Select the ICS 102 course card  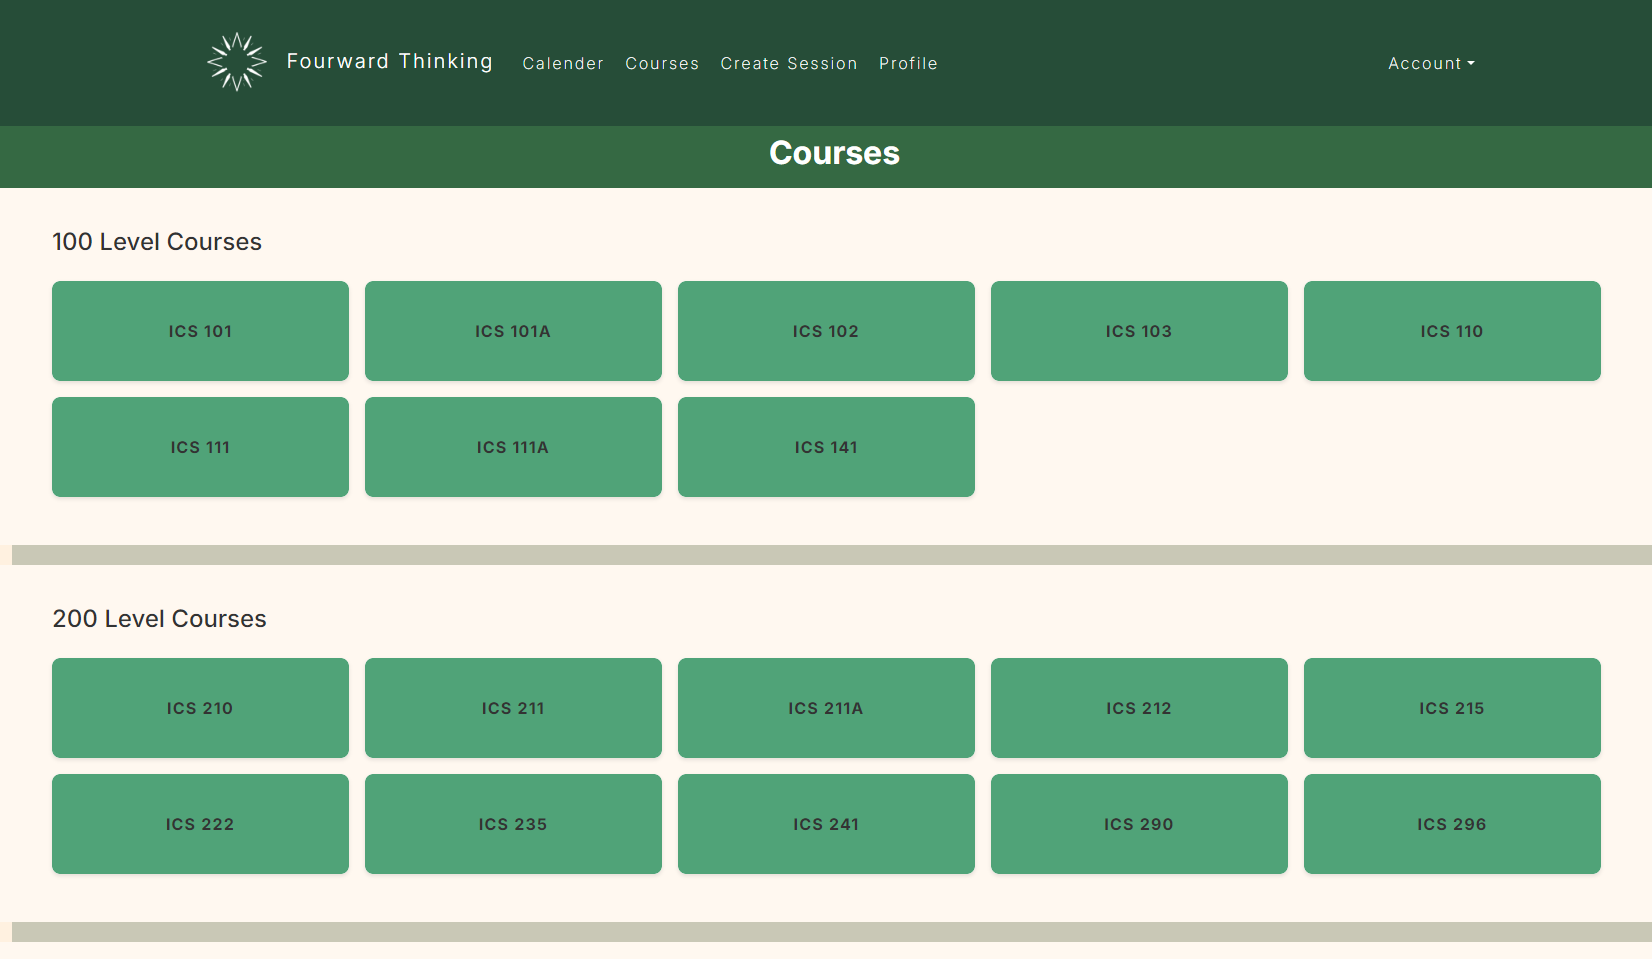(x=826, y=331)
